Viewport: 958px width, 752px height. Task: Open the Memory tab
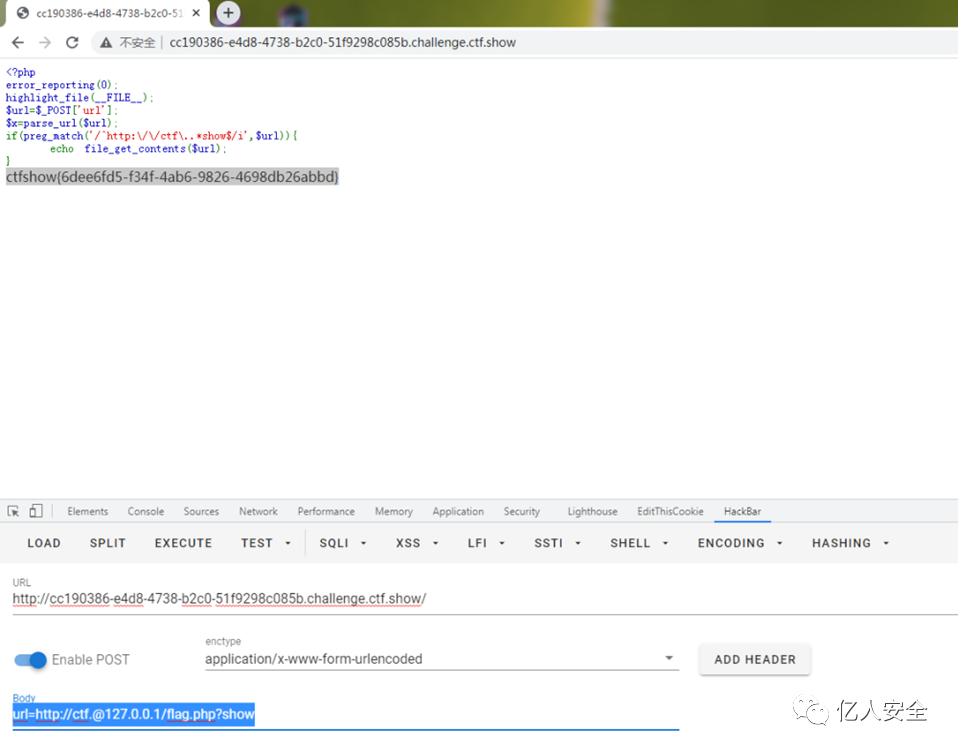point(393,511)
